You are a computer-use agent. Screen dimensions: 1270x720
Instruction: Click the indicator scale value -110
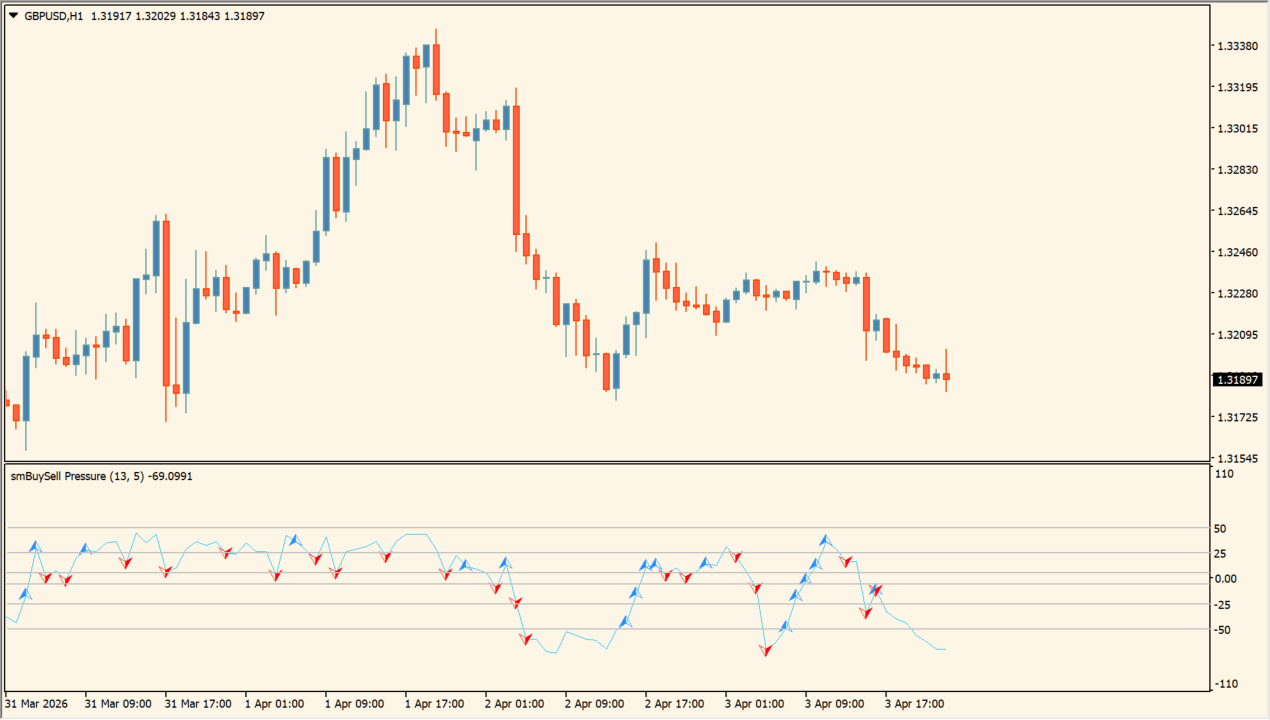1224,683
